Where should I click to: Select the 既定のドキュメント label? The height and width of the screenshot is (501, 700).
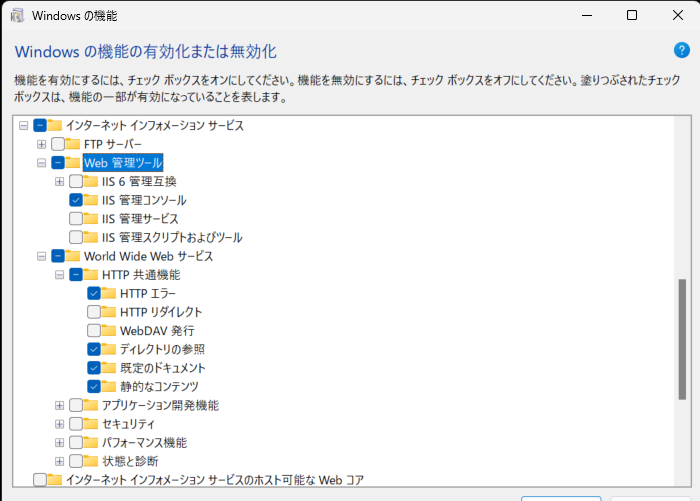[x=162, y=368]
